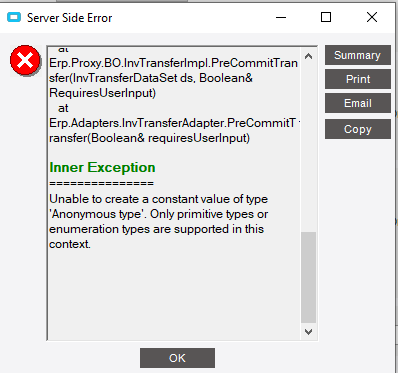Image resolution: width=398 pixels, height=373 pixels.
Task: Close the Server Side Error dialog
Action: point(372,17)
